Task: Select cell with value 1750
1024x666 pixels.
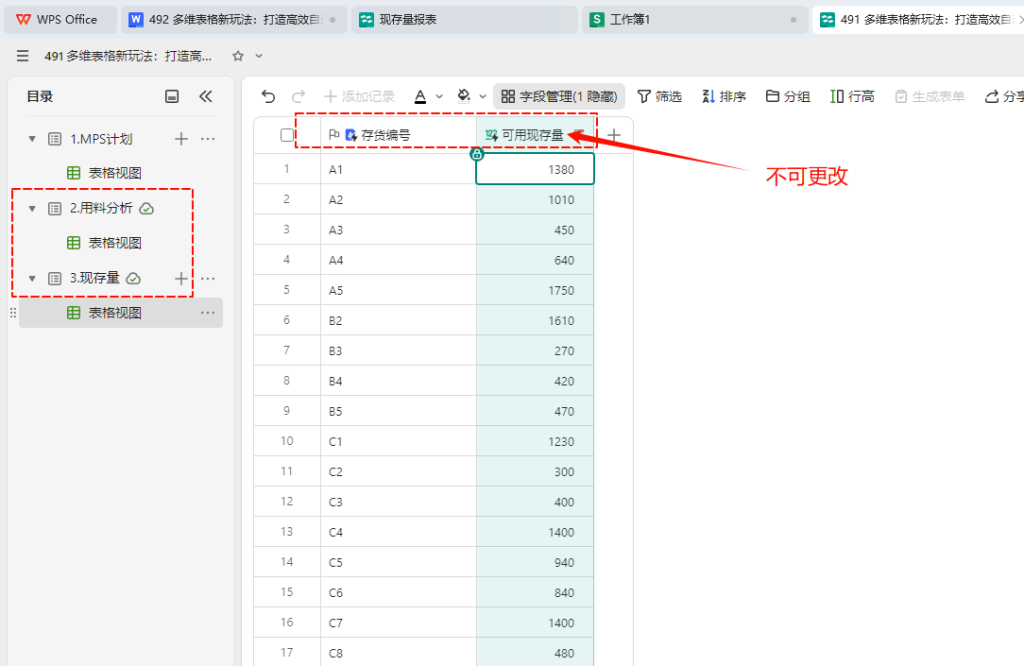Action: (x=535, y=291)
